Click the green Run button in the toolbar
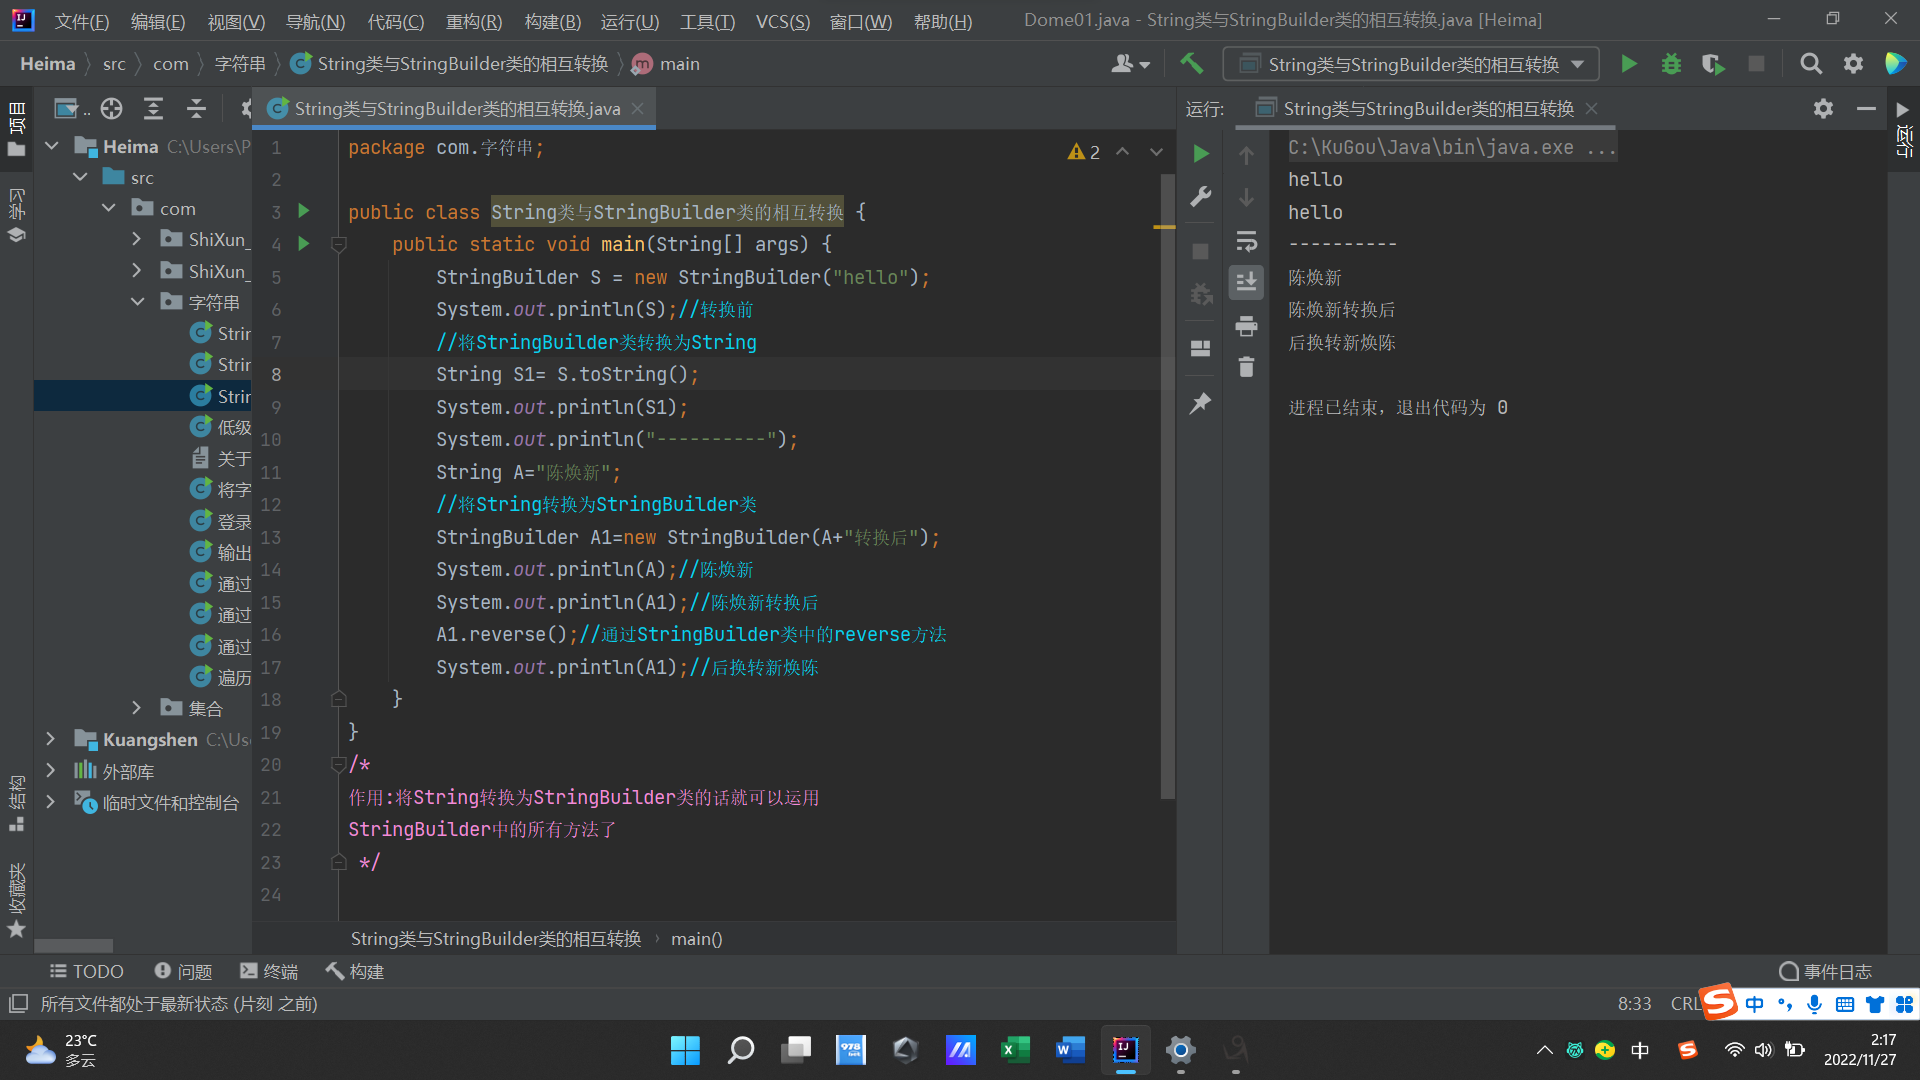 click(1628, 64)
